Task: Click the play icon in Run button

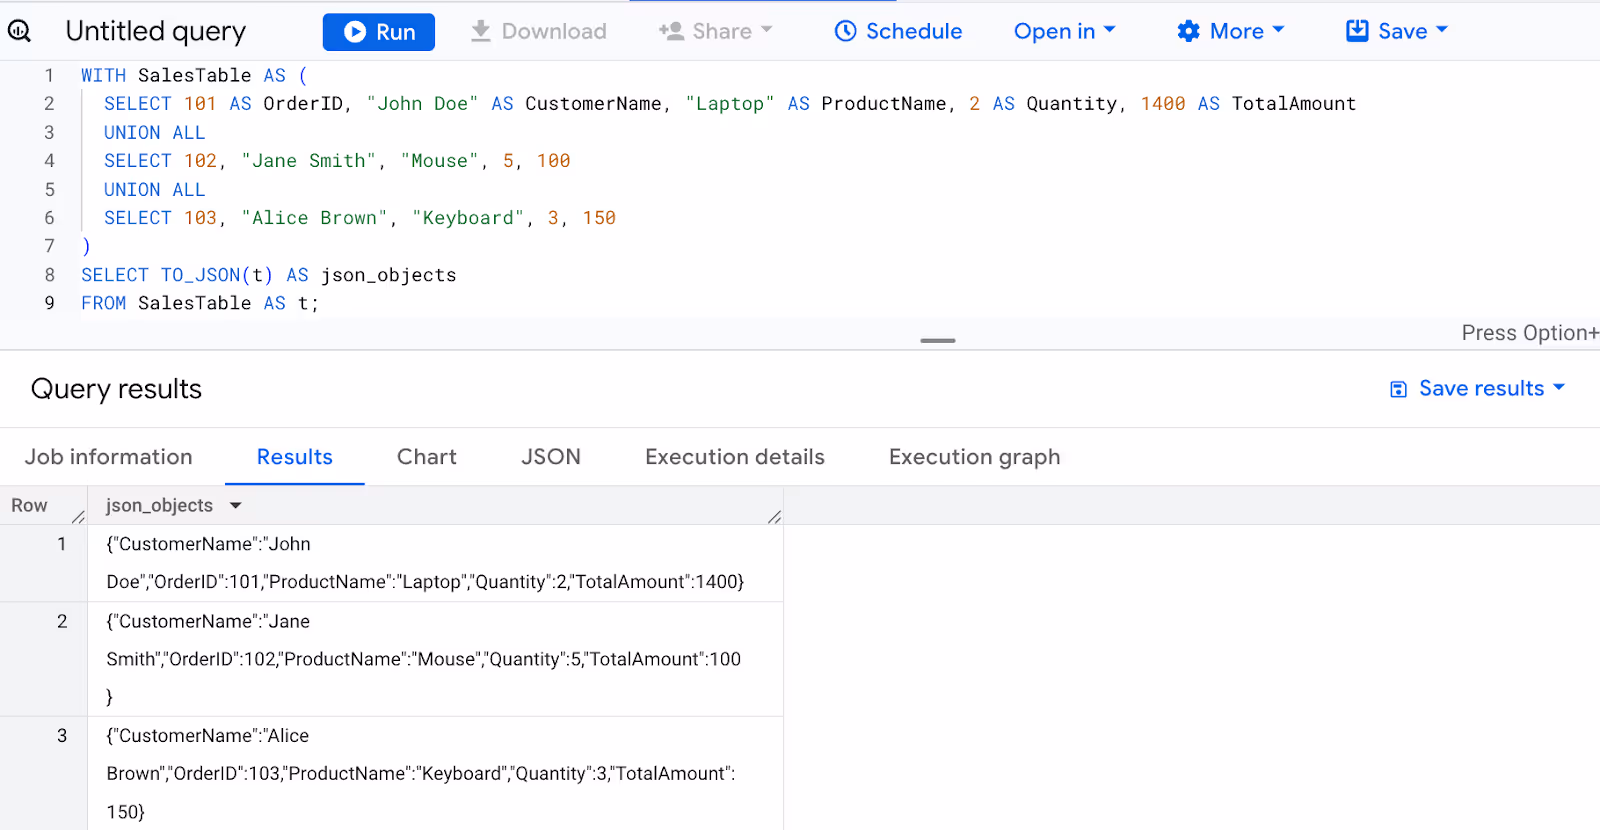Action: click(355, 32)
